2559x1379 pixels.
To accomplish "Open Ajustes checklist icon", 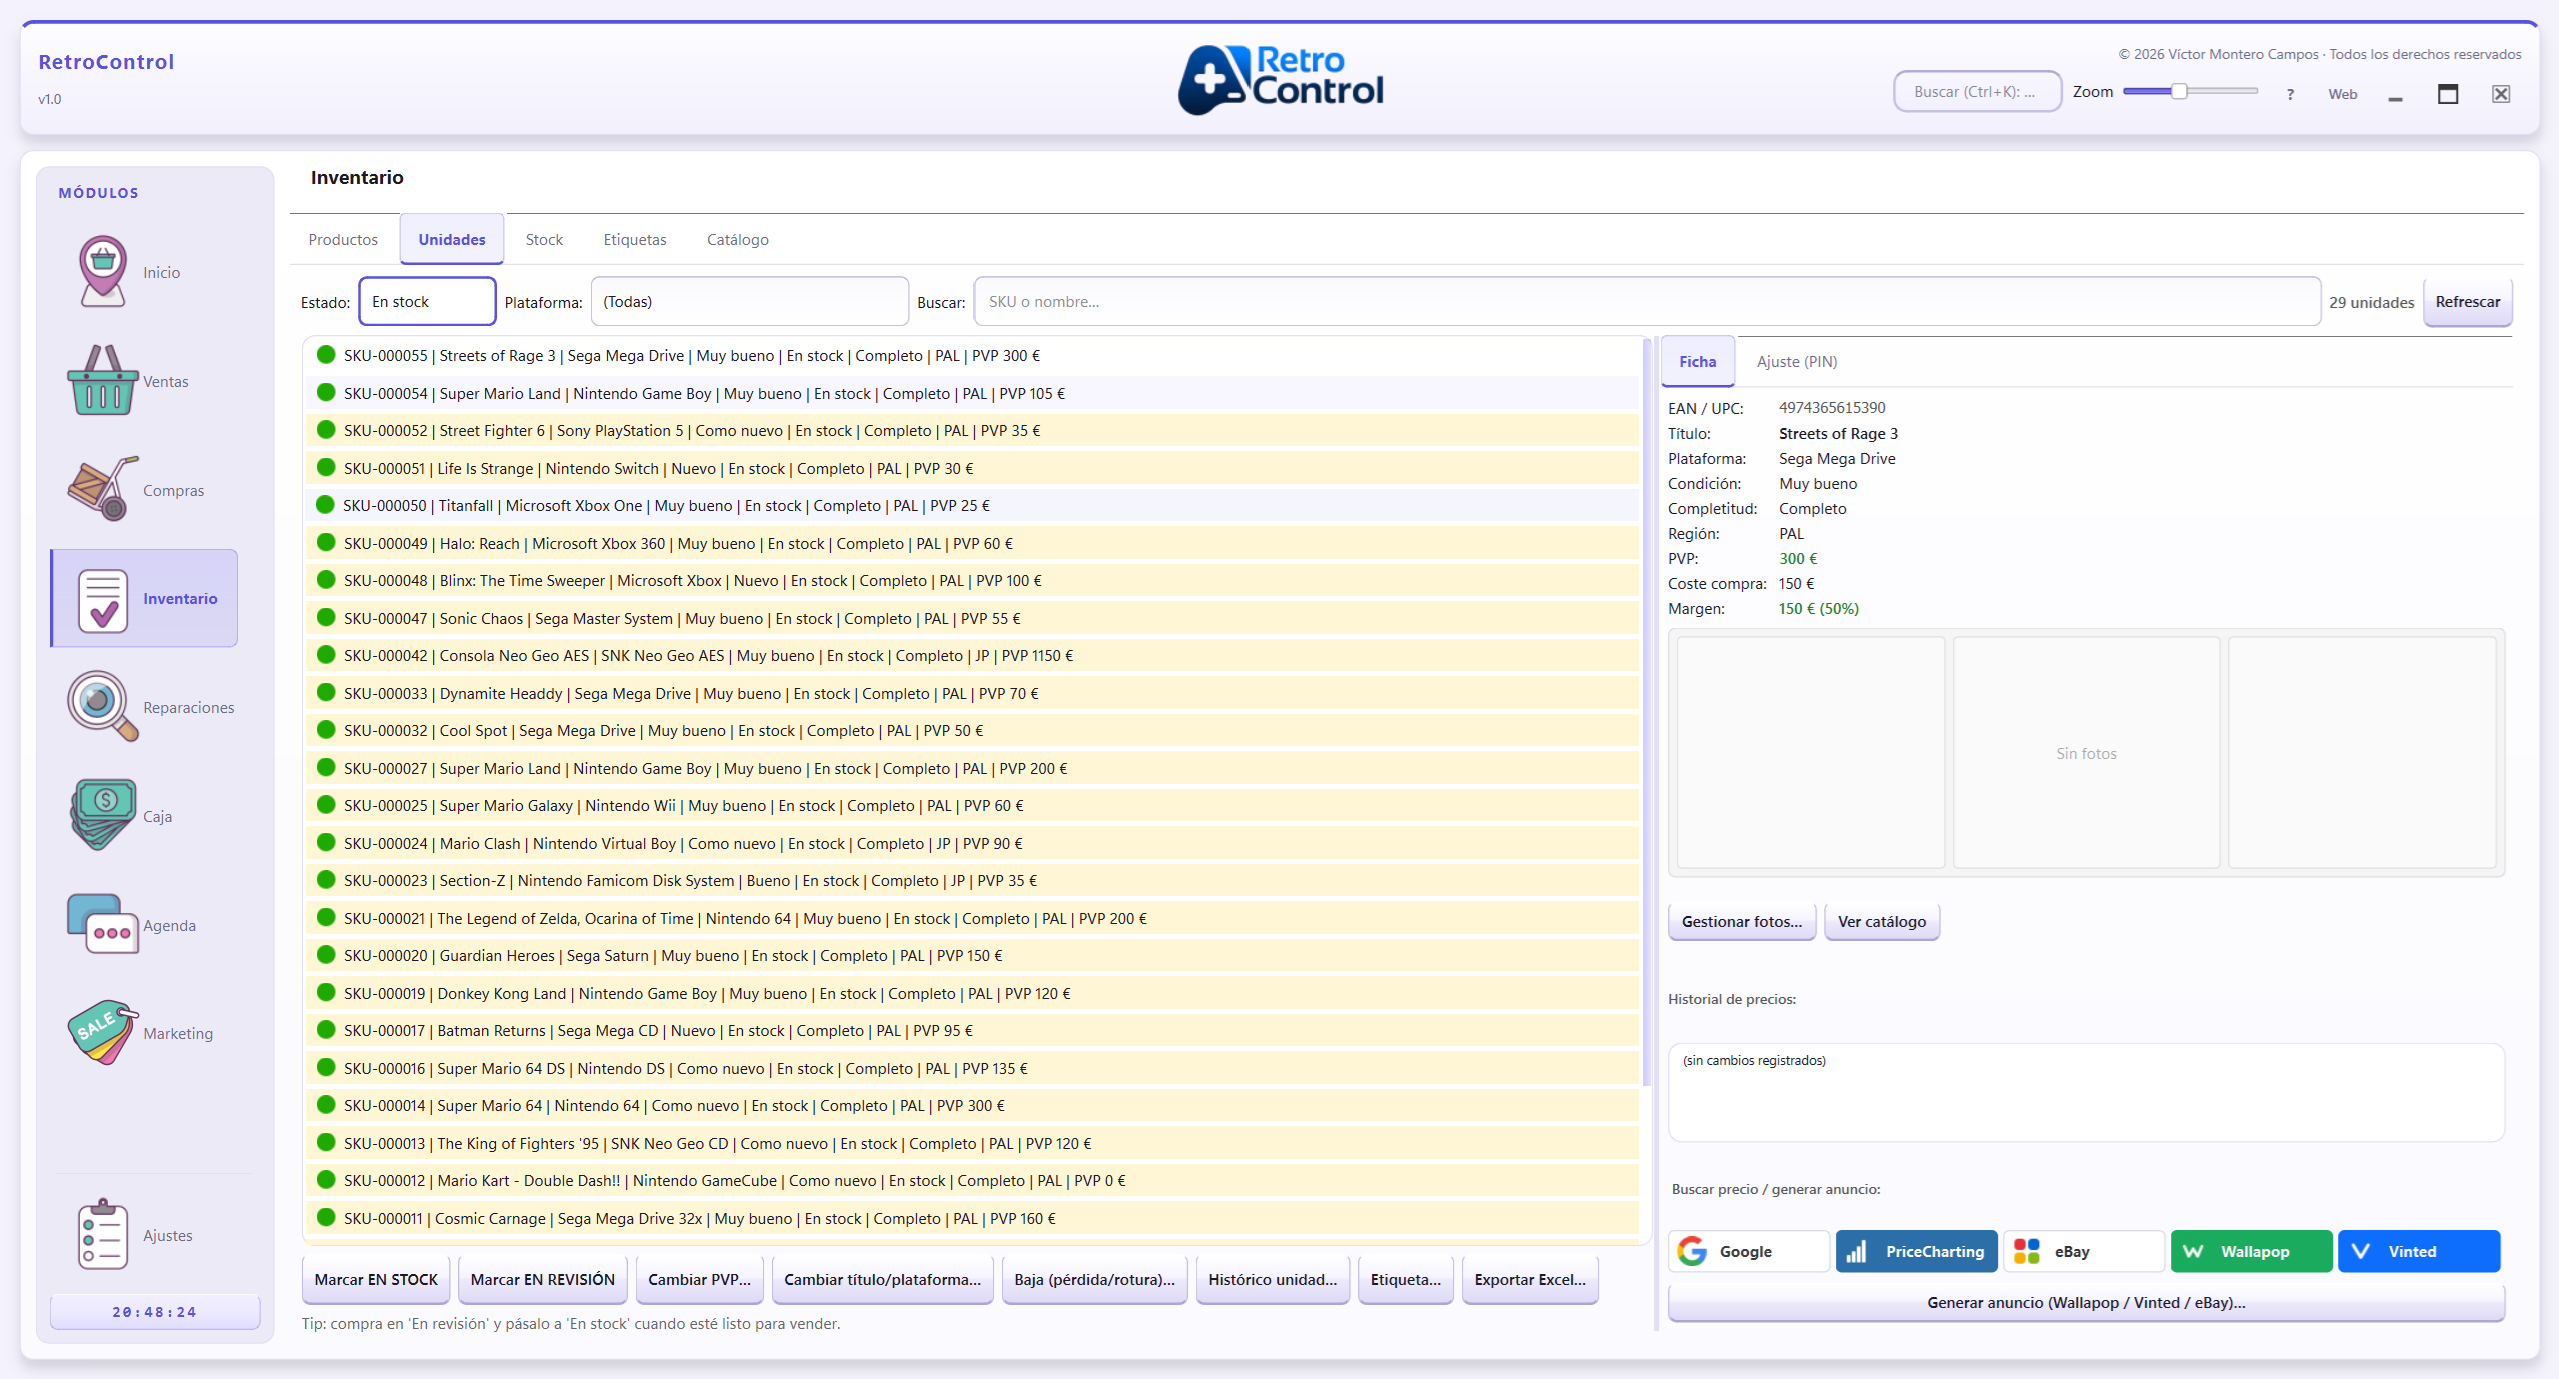I will pyautogui.click(x=102, y=1235).
